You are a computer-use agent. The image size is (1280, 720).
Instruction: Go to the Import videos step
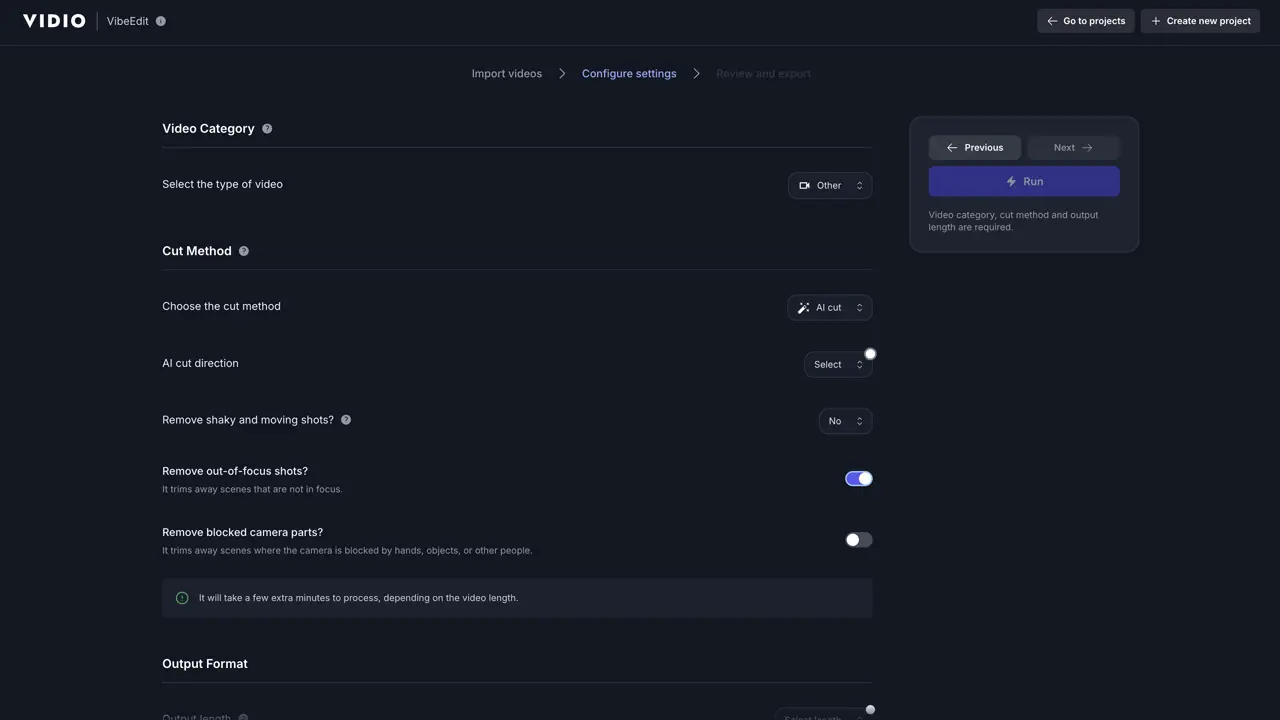[507, 74]
